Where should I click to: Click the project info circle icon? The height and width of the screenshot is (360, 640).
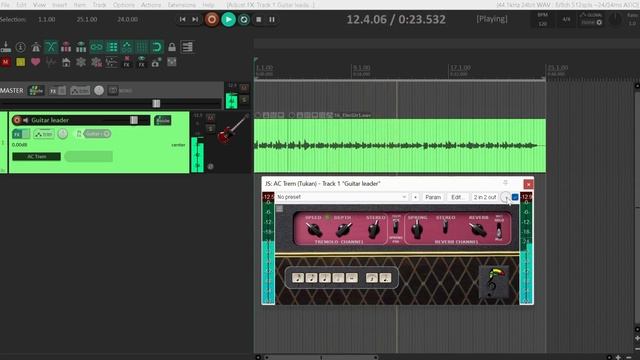[20, 47]
